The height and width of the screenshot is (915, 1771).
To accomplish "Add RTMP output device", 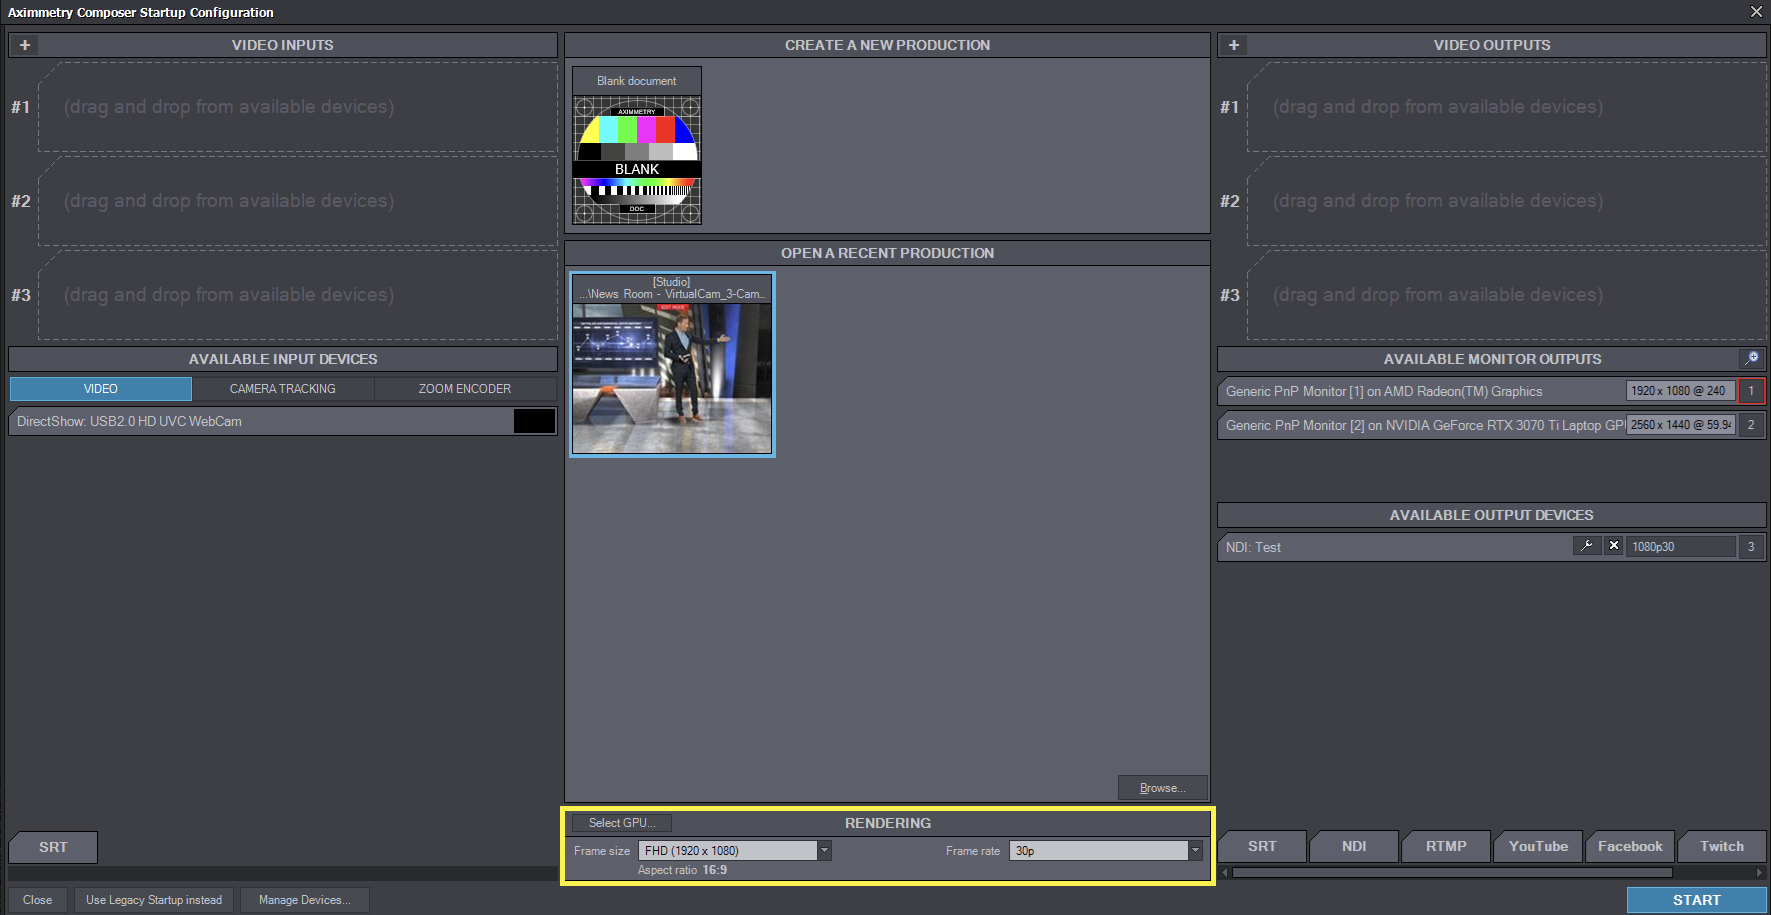I will click(1446, 846).
